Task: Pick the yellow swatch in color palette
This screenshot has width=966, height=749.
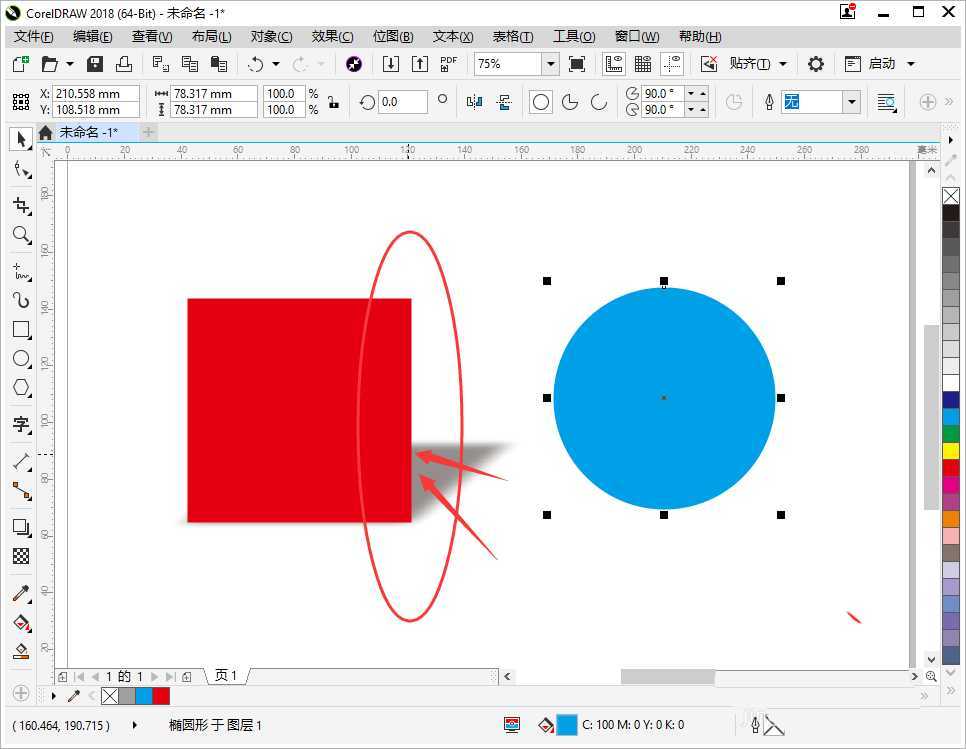Action: point(950,450)
